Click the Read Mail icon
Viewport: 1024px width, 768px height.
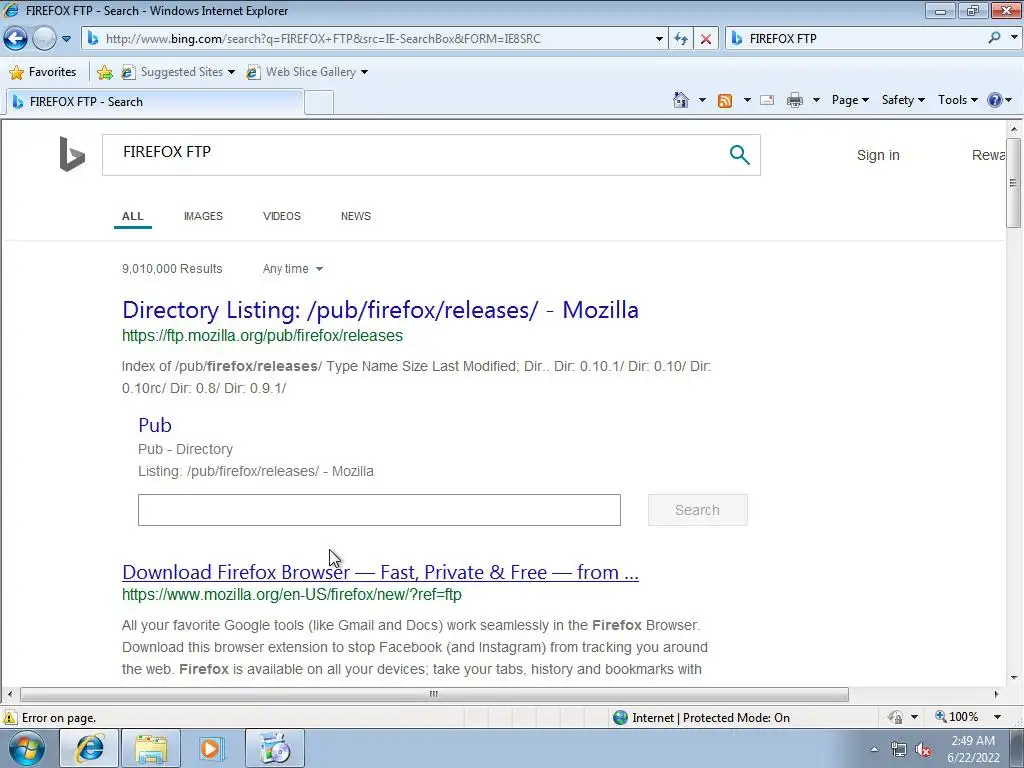coord(767,101)
